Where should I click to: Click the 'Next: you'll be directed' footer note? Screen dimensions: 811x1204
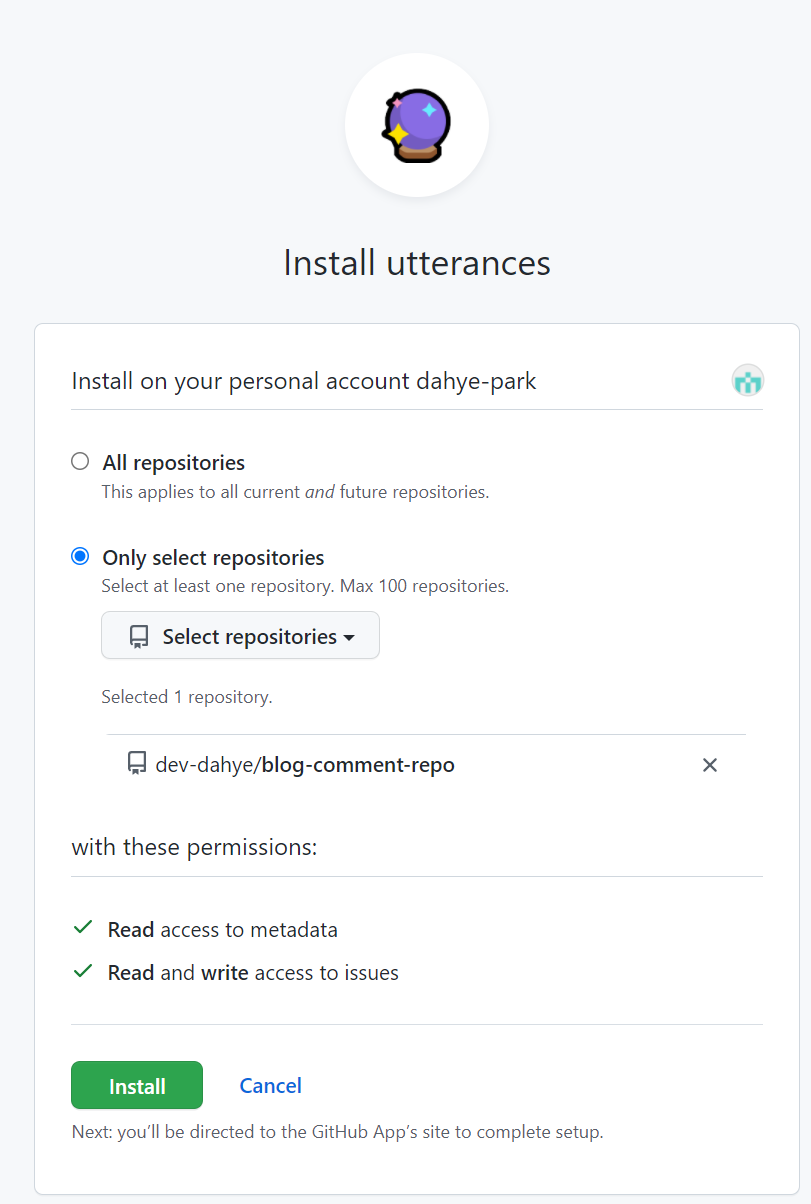click(337, 1133)
